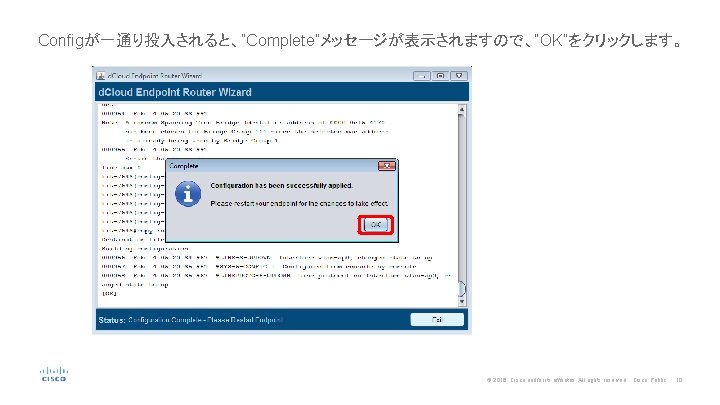Click the 'Complete' title of the dialog
This screenshot has width=720, height=405.
184,166
